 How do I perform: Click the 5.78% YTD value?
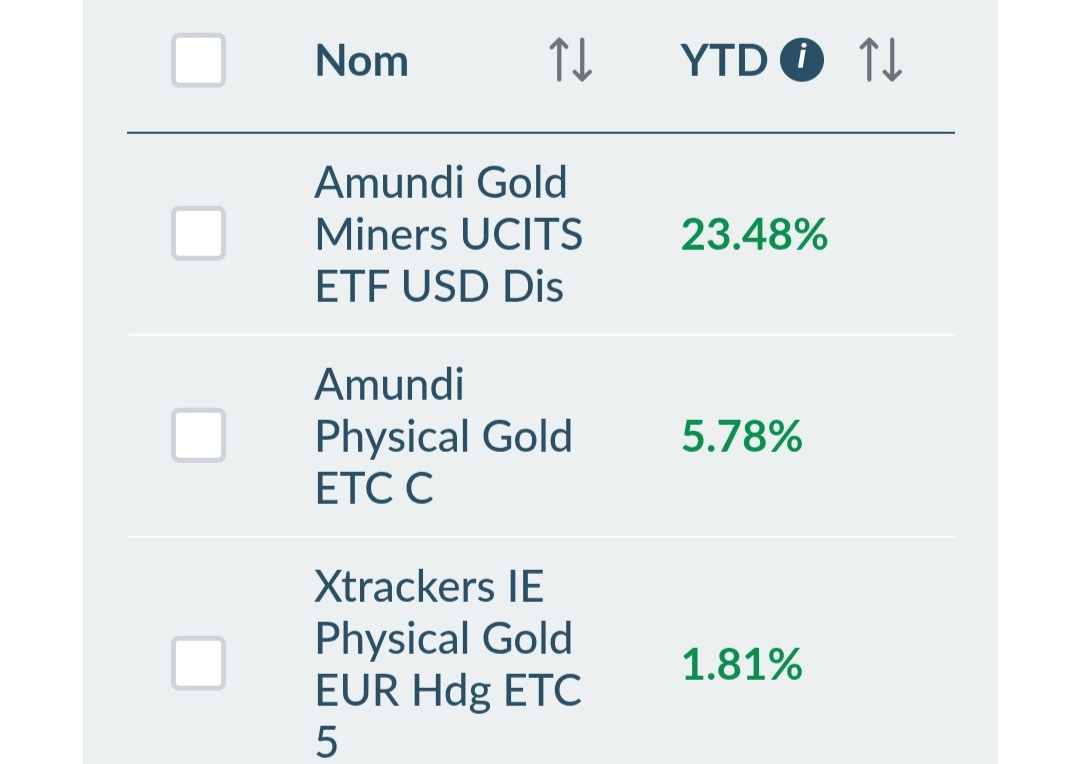point(742,436)
